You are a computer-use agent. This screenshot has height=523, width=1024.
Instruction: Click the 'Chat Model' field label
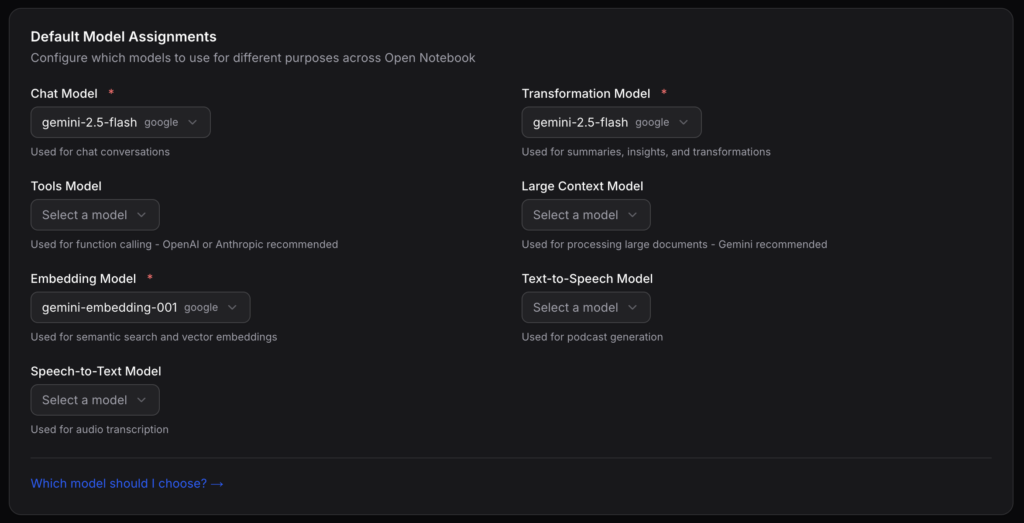coord(64,94)
